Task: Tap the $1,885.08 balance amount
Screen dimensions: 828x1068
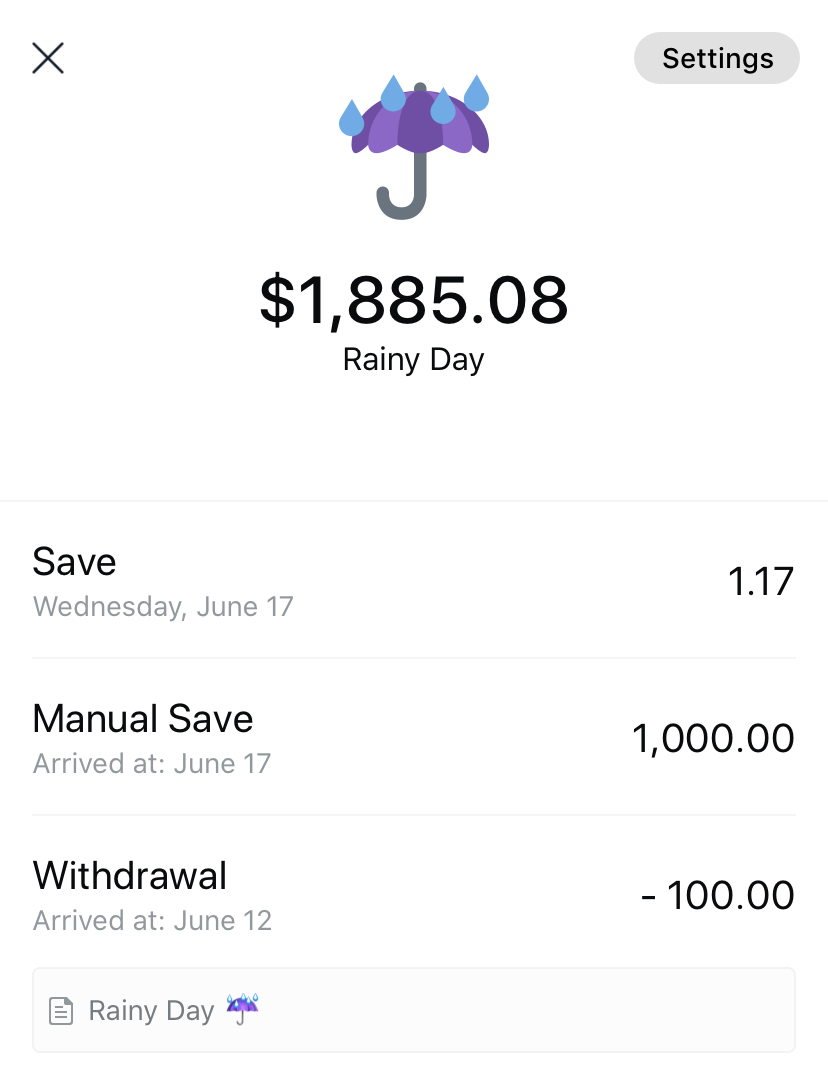Action: click(414, 300)
